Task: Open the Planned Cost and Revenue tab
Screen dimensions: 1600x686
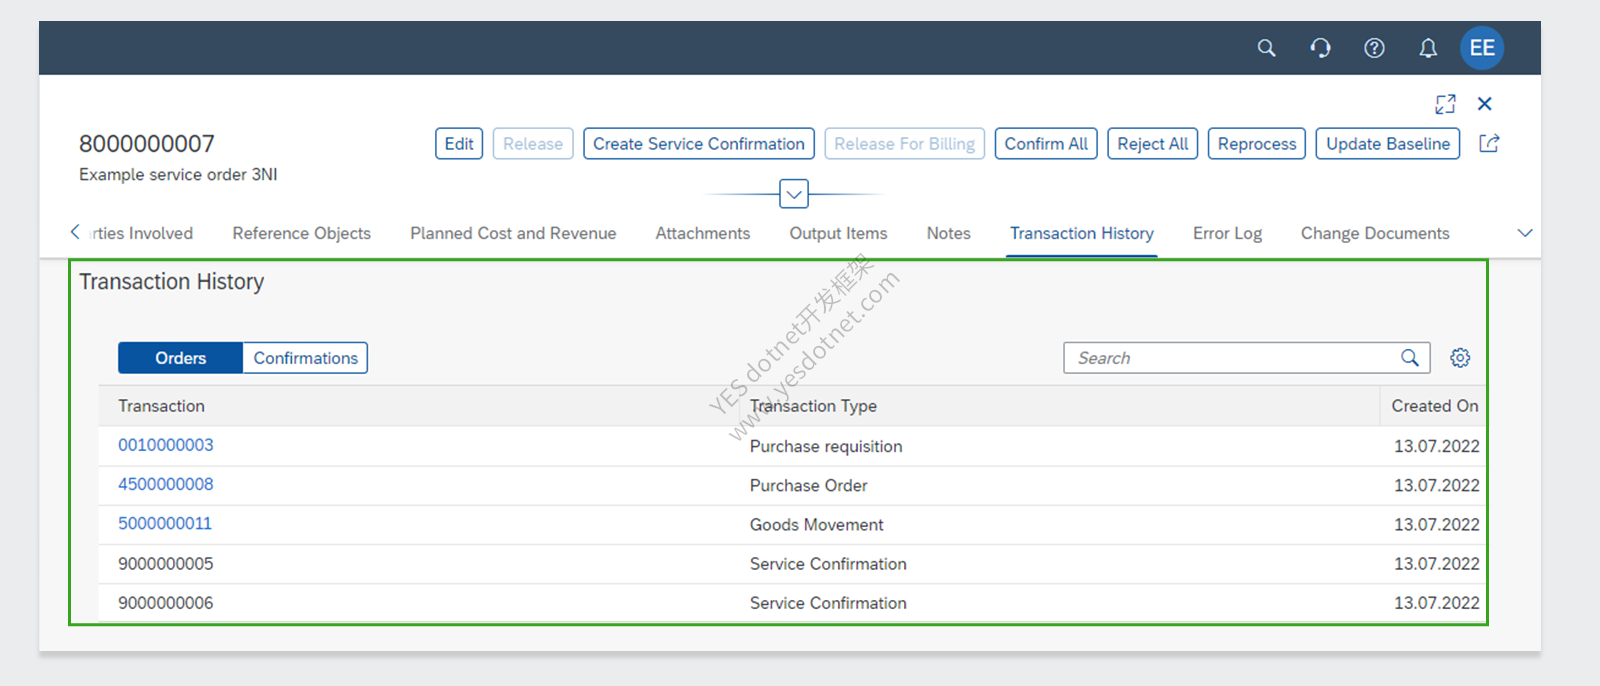Action: [513, 233]
